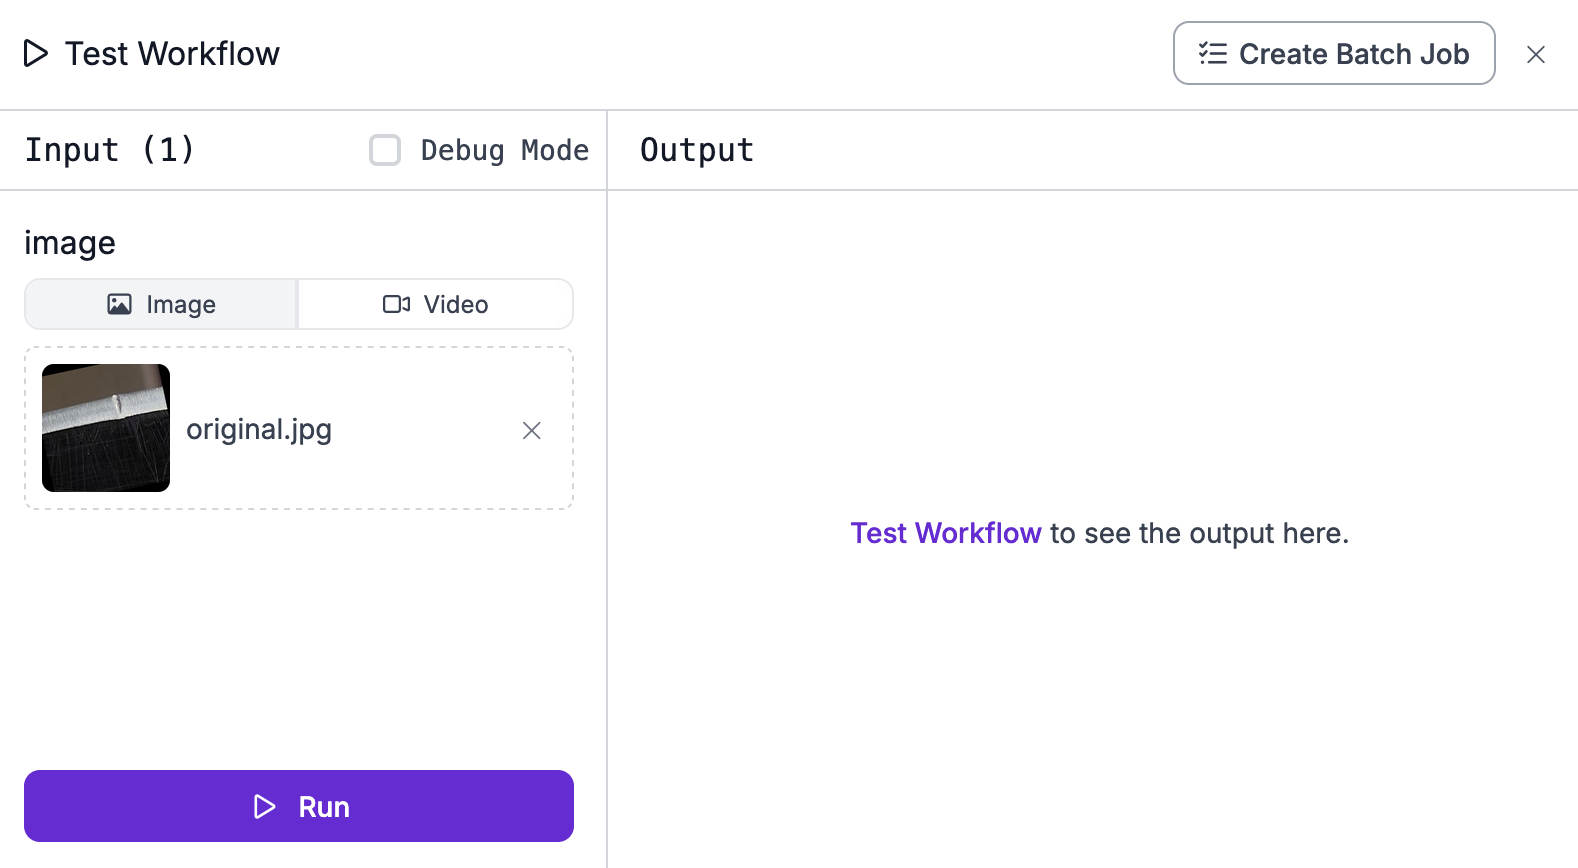Click the play icon beside Test Workflow title
The height and width of the screenshot is (868, 1578).
tap(36, 53)
